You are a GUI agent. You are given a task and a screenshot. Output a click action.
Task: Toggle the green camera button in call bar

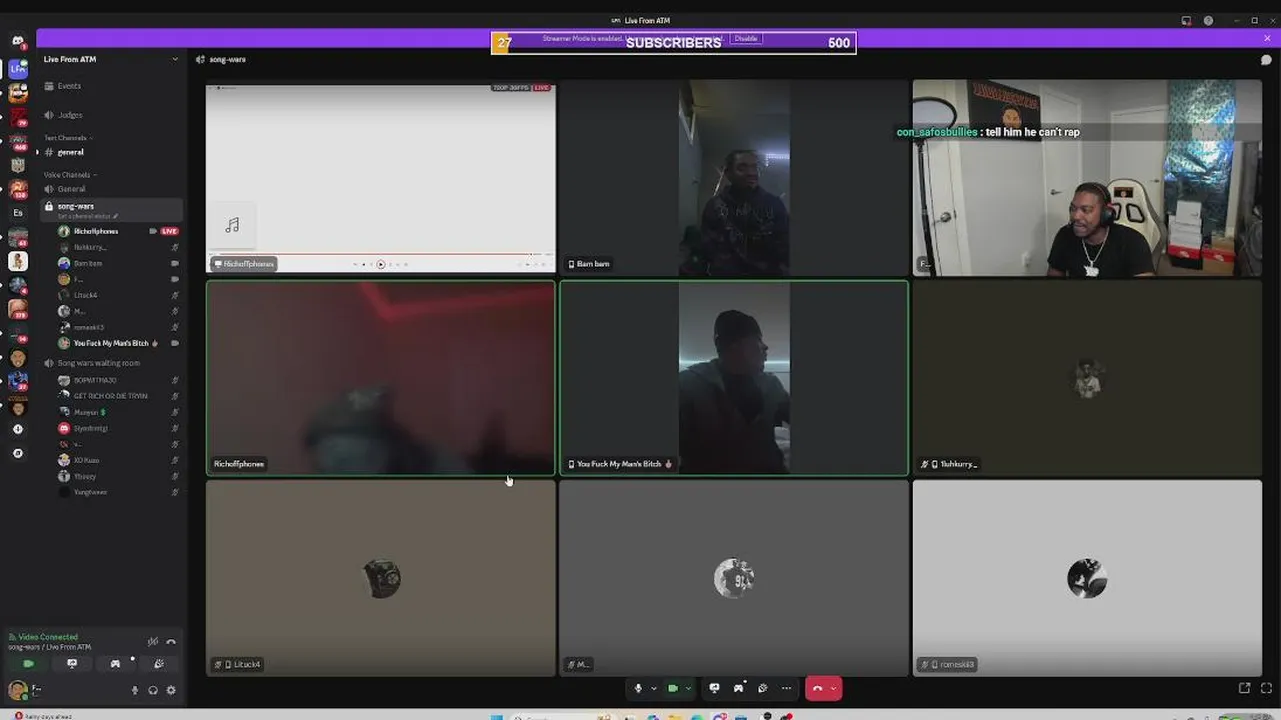[673, 688]
